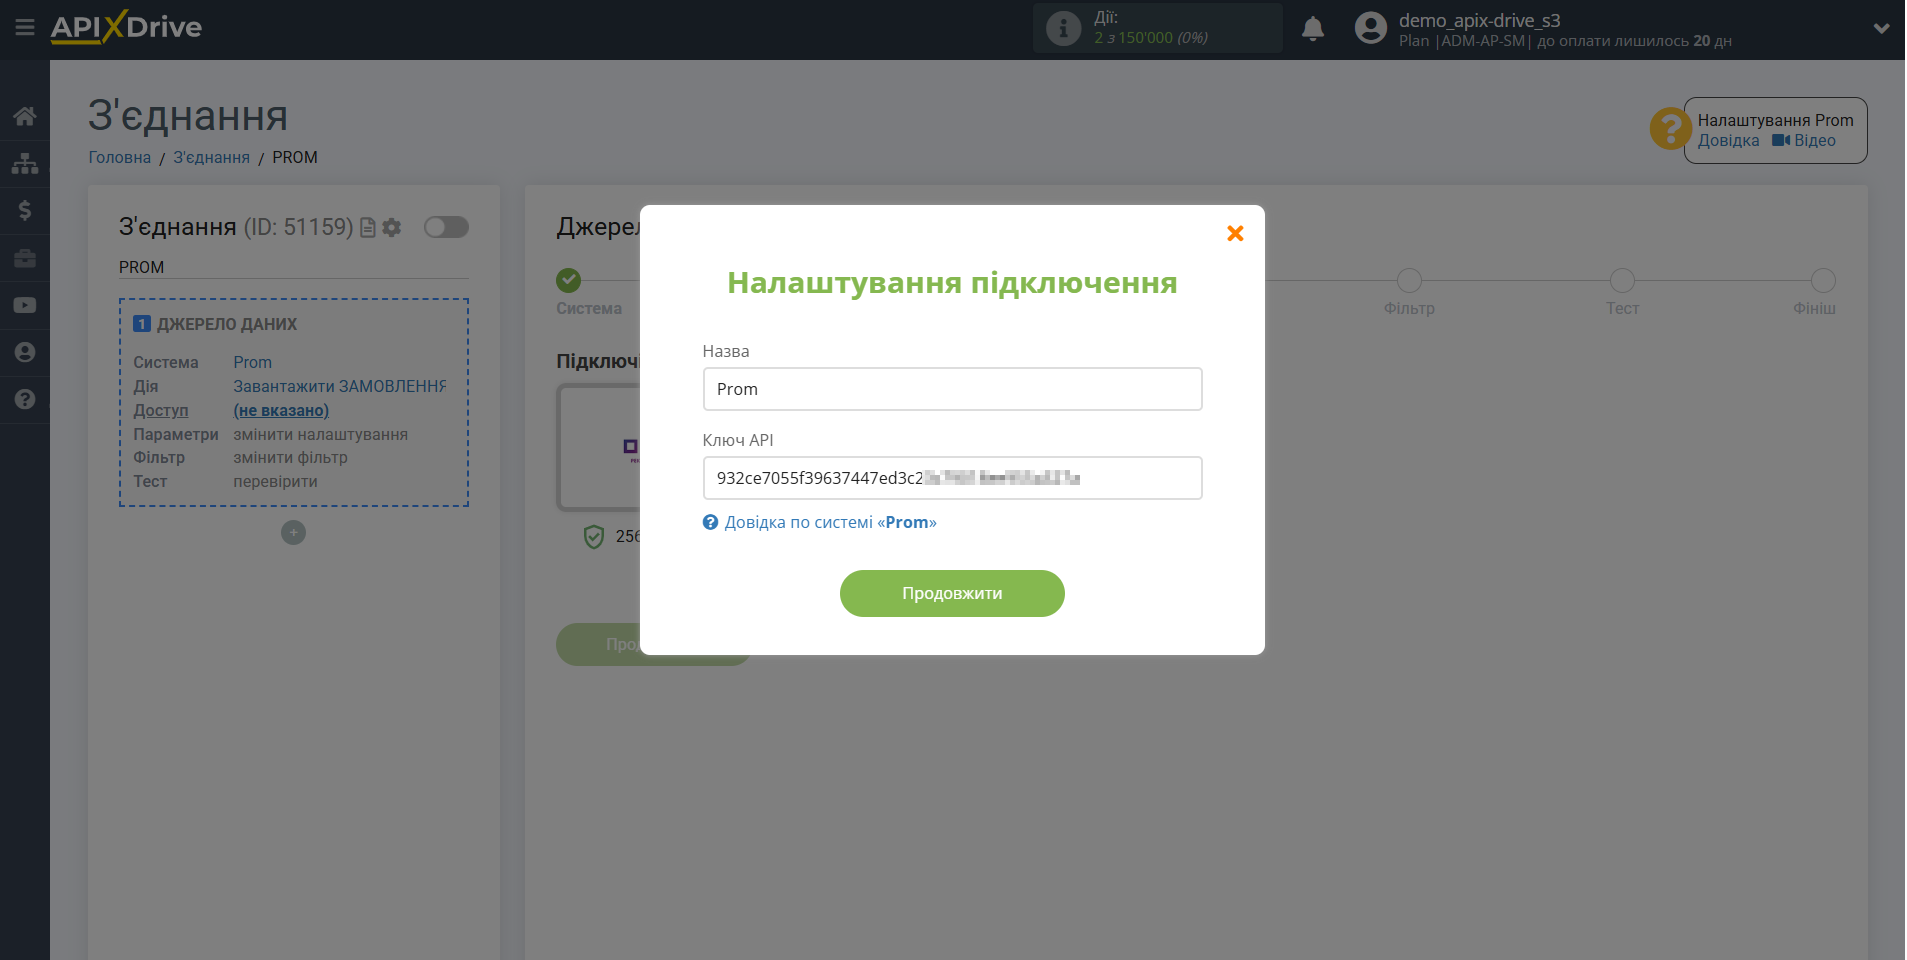Screen dimensions: 1907x960
Task: Click змінити фільтр link
Action: pos(290,457)
